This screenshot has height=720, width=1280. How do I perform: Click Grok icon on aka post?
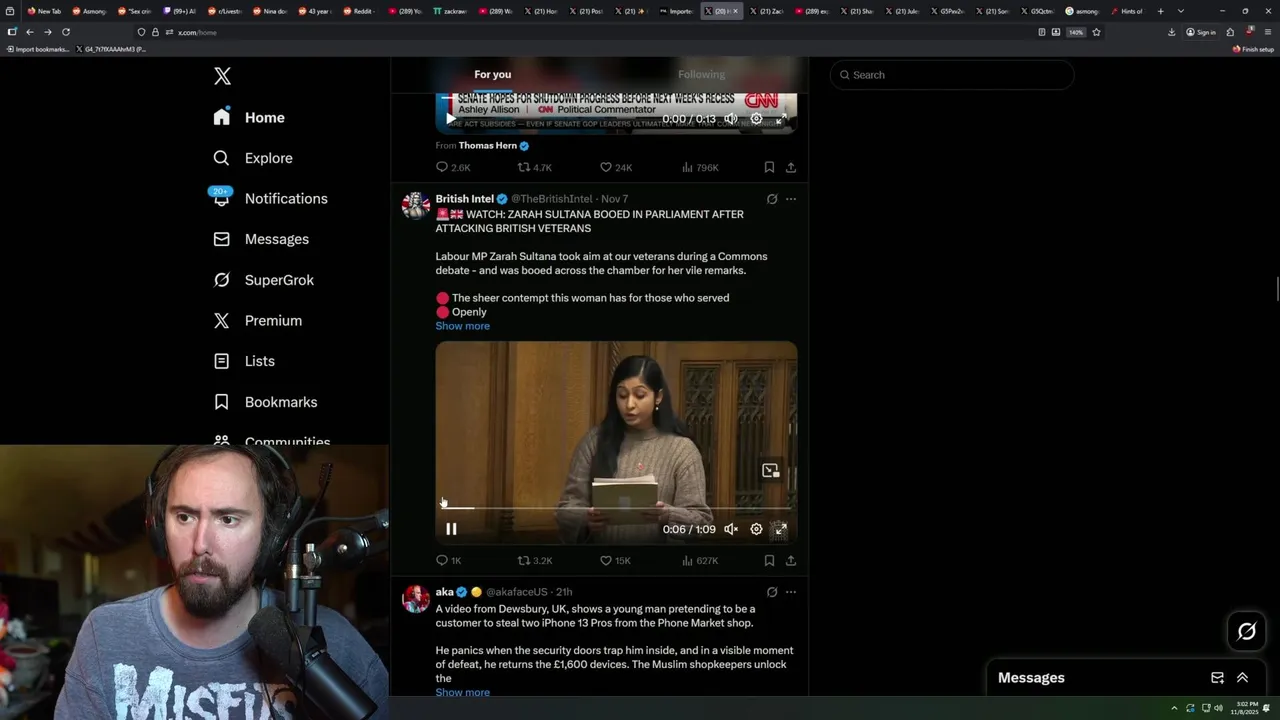coord(772,592)
